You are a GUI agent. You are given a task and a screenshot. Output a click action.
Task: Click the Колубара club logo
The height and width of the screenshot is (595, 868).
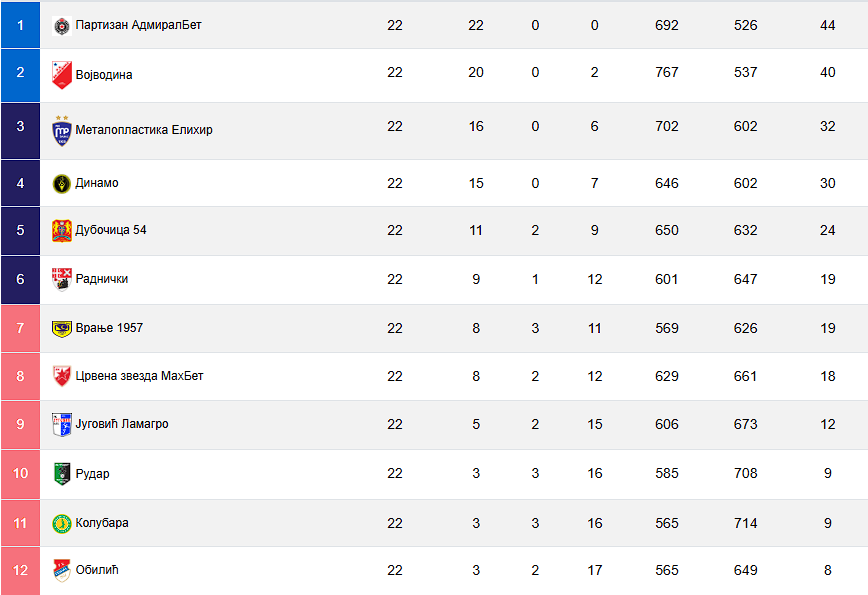[x=62, y=523]
